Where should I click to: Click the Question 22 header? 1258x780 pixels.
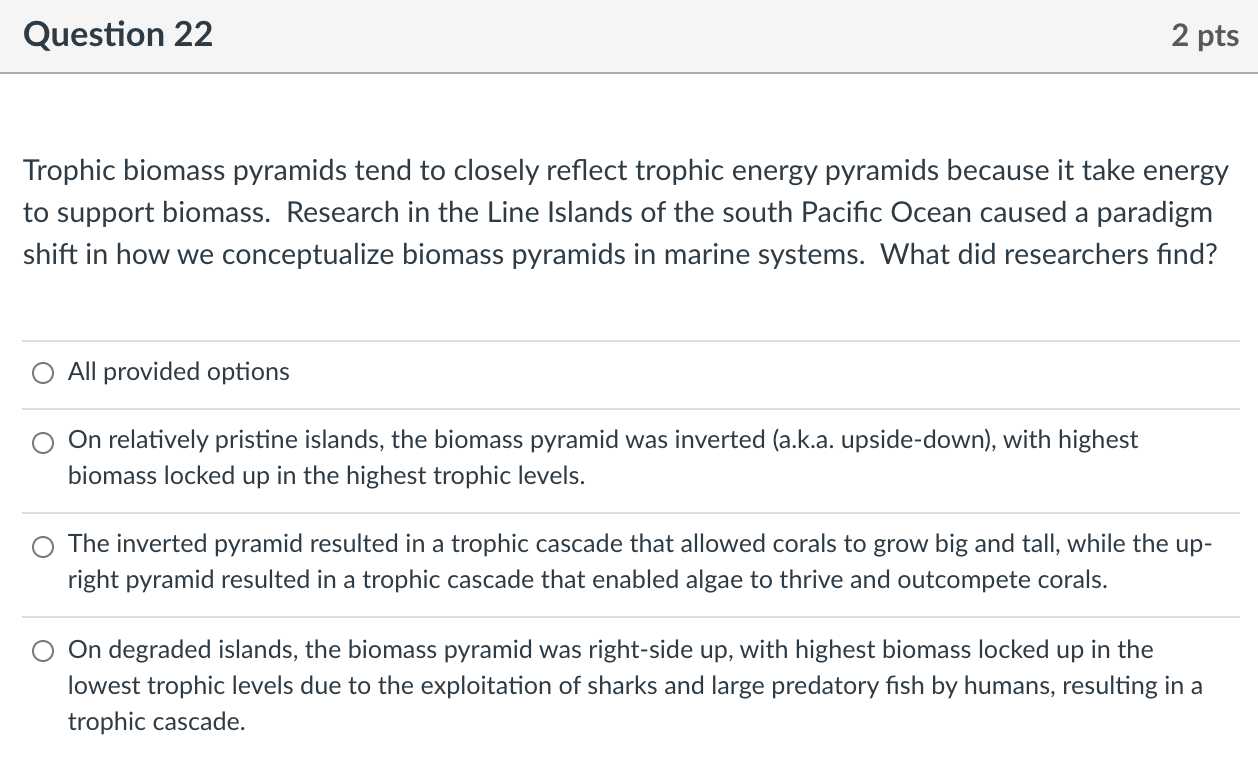click(117, 35)
